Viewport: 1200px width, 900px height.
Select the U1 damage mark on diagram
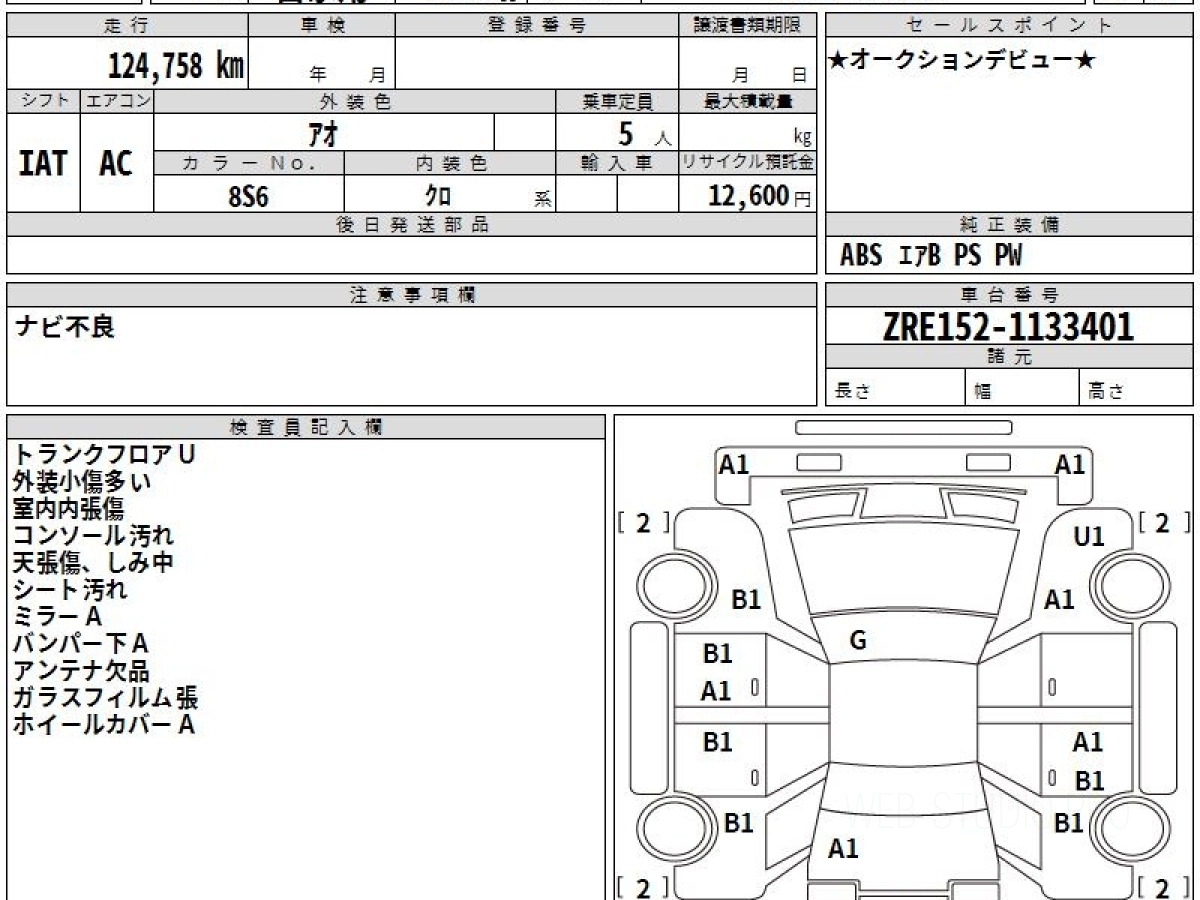pyautogui.click(x=1089, y=537)
